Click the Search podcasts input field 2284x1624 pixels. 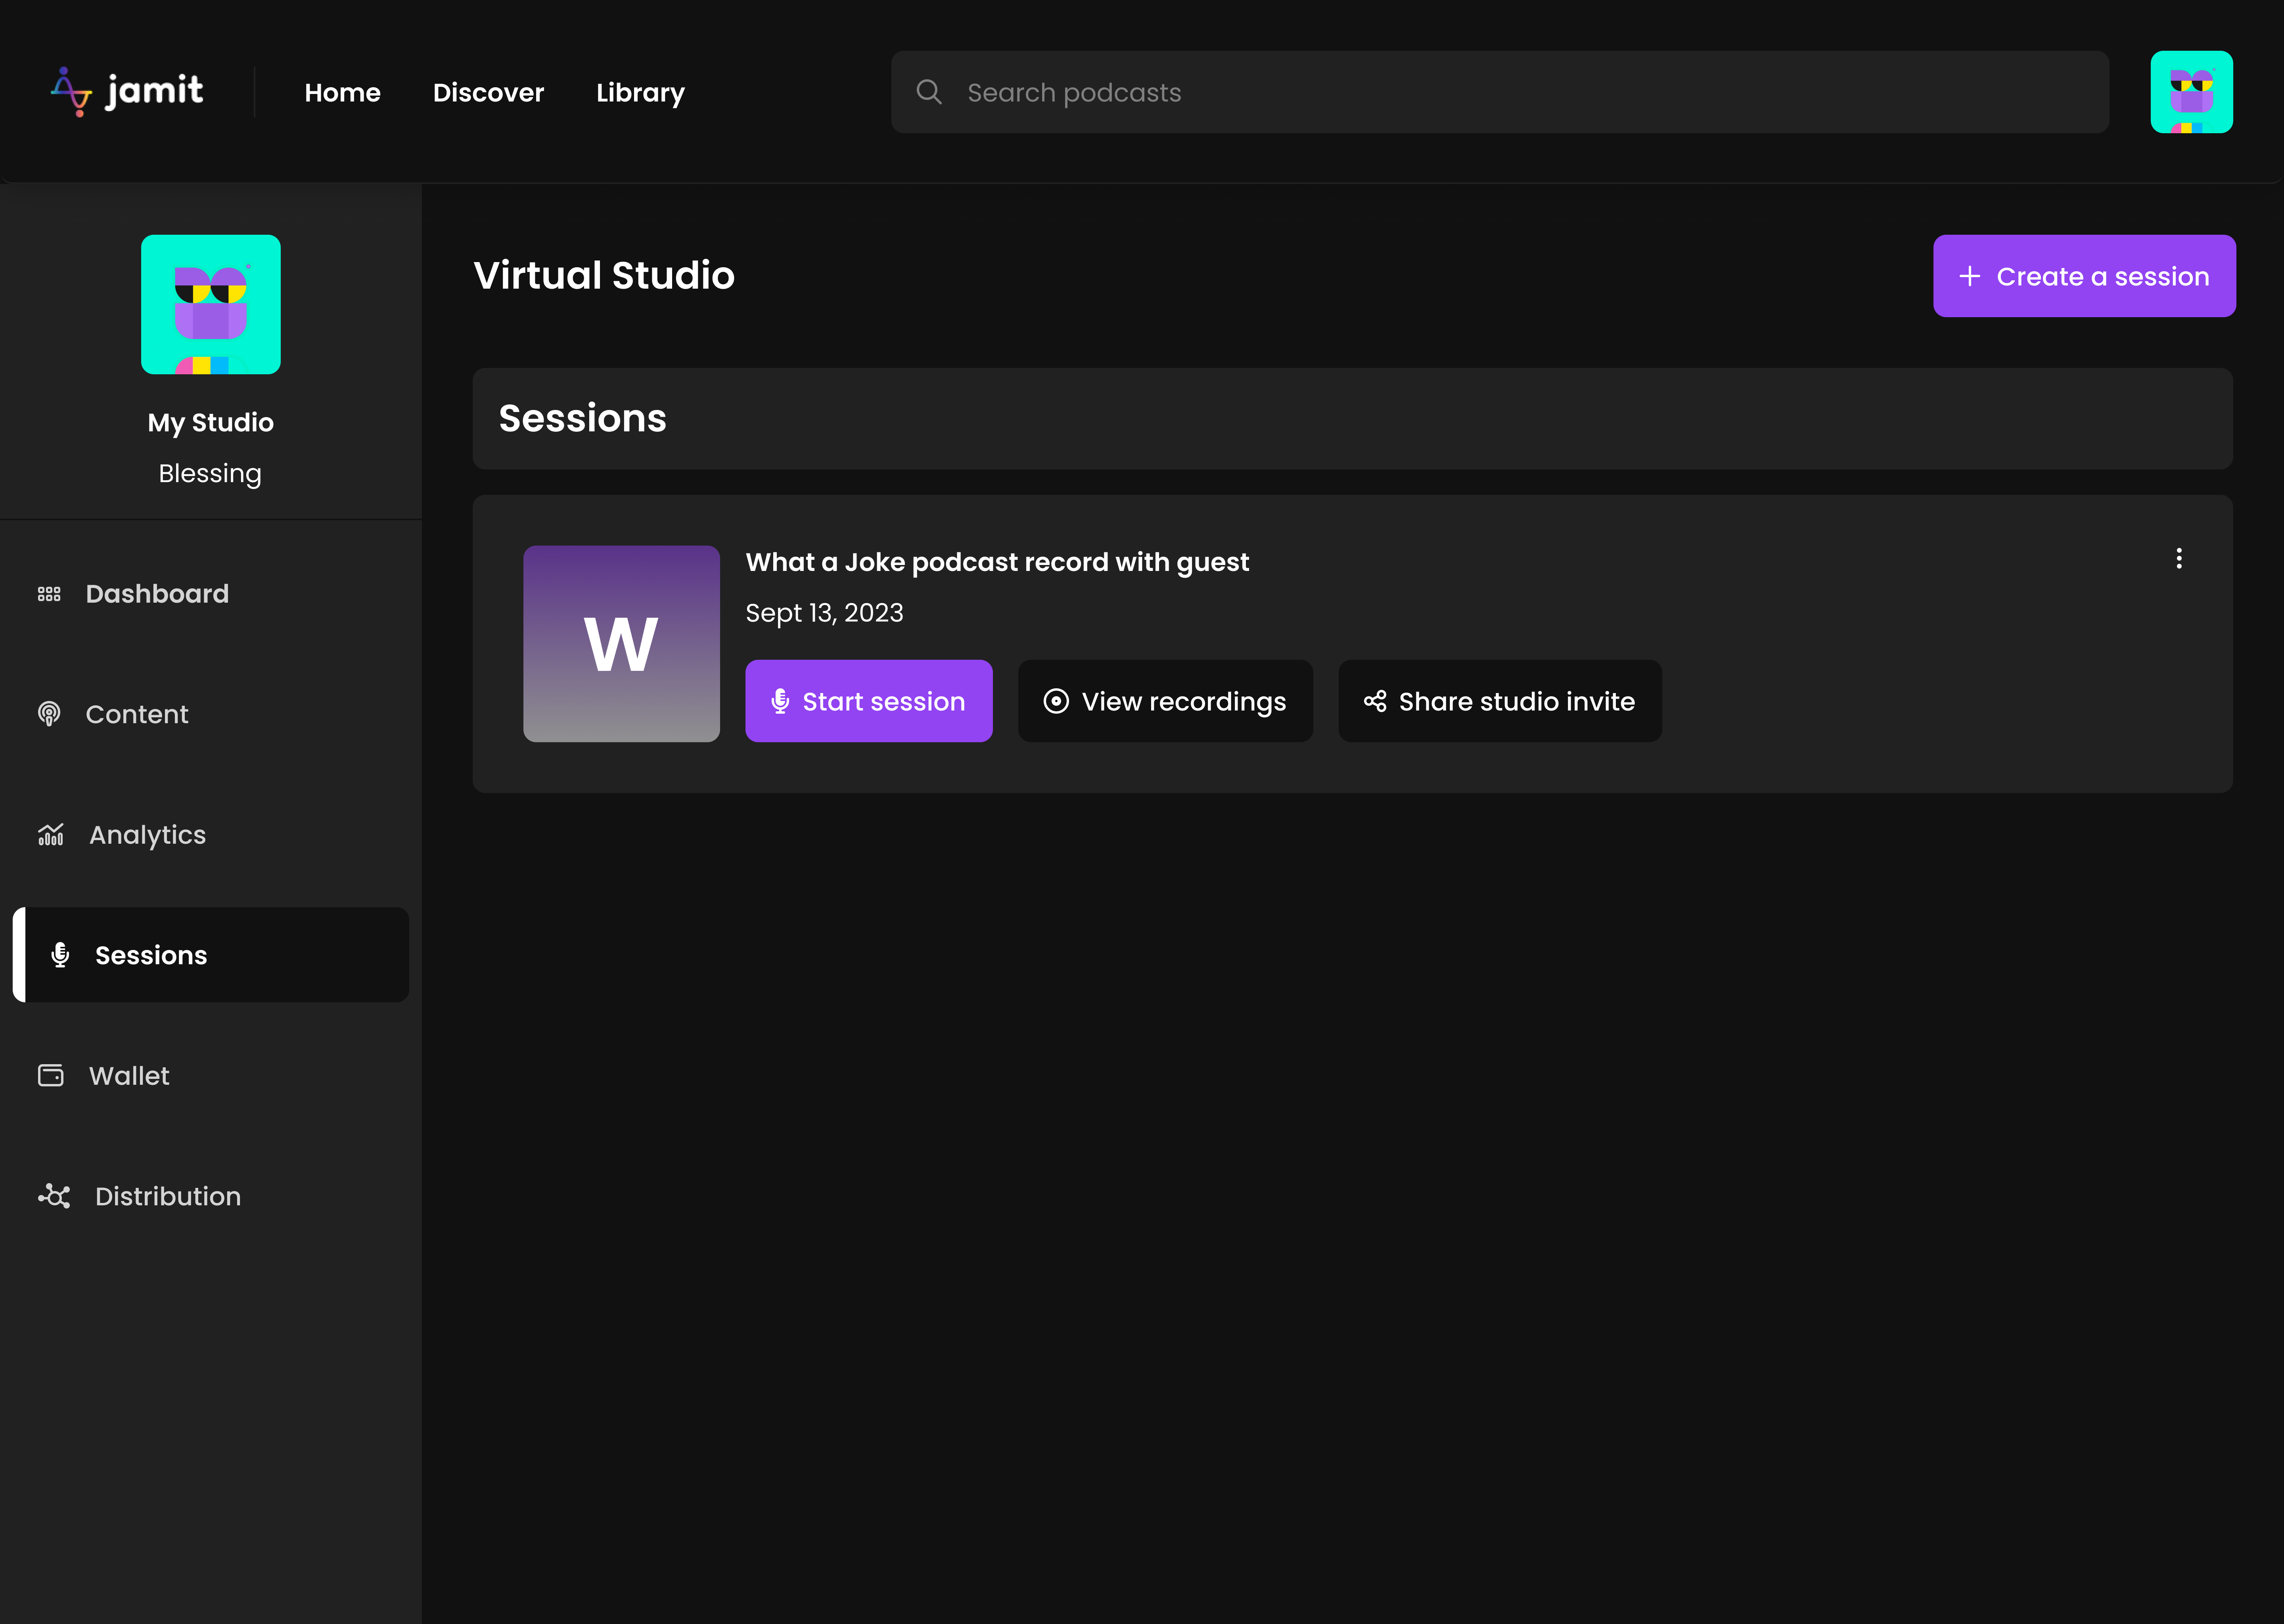pos(1500,92)
